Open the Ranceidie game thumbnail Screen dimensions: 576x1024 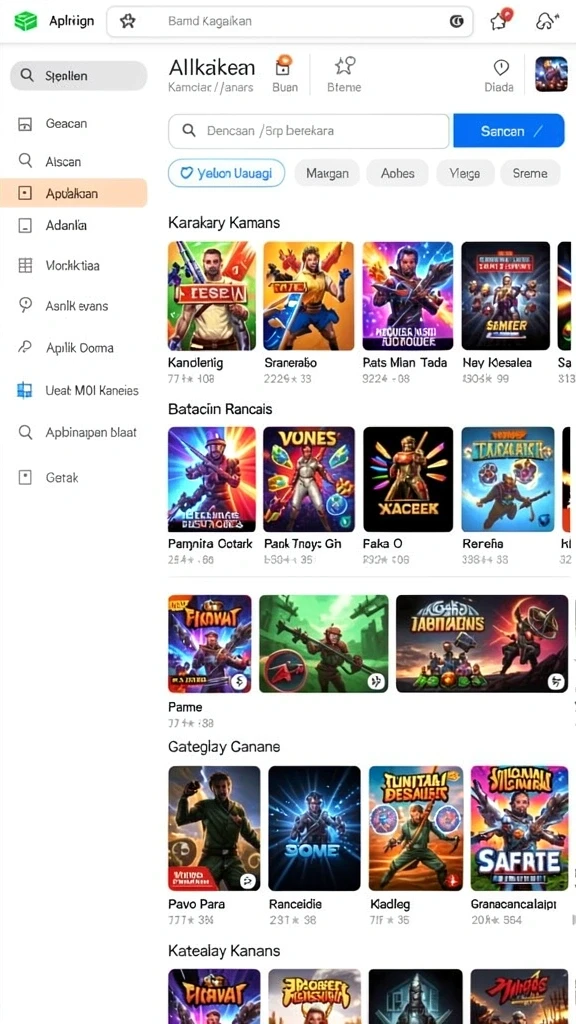pyautogui.click(x=315, y=828)
